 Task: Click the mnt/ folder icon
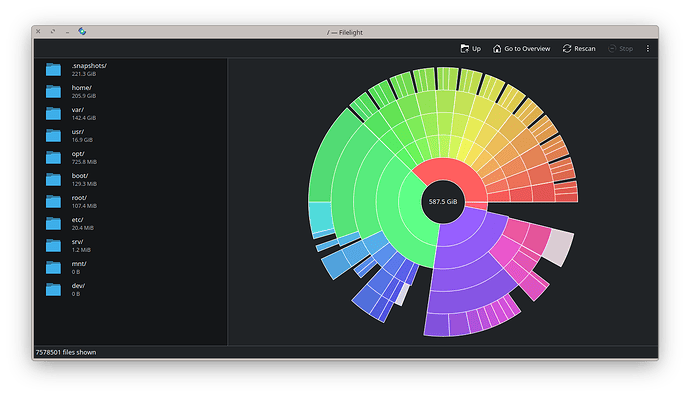tap(53, 268)
